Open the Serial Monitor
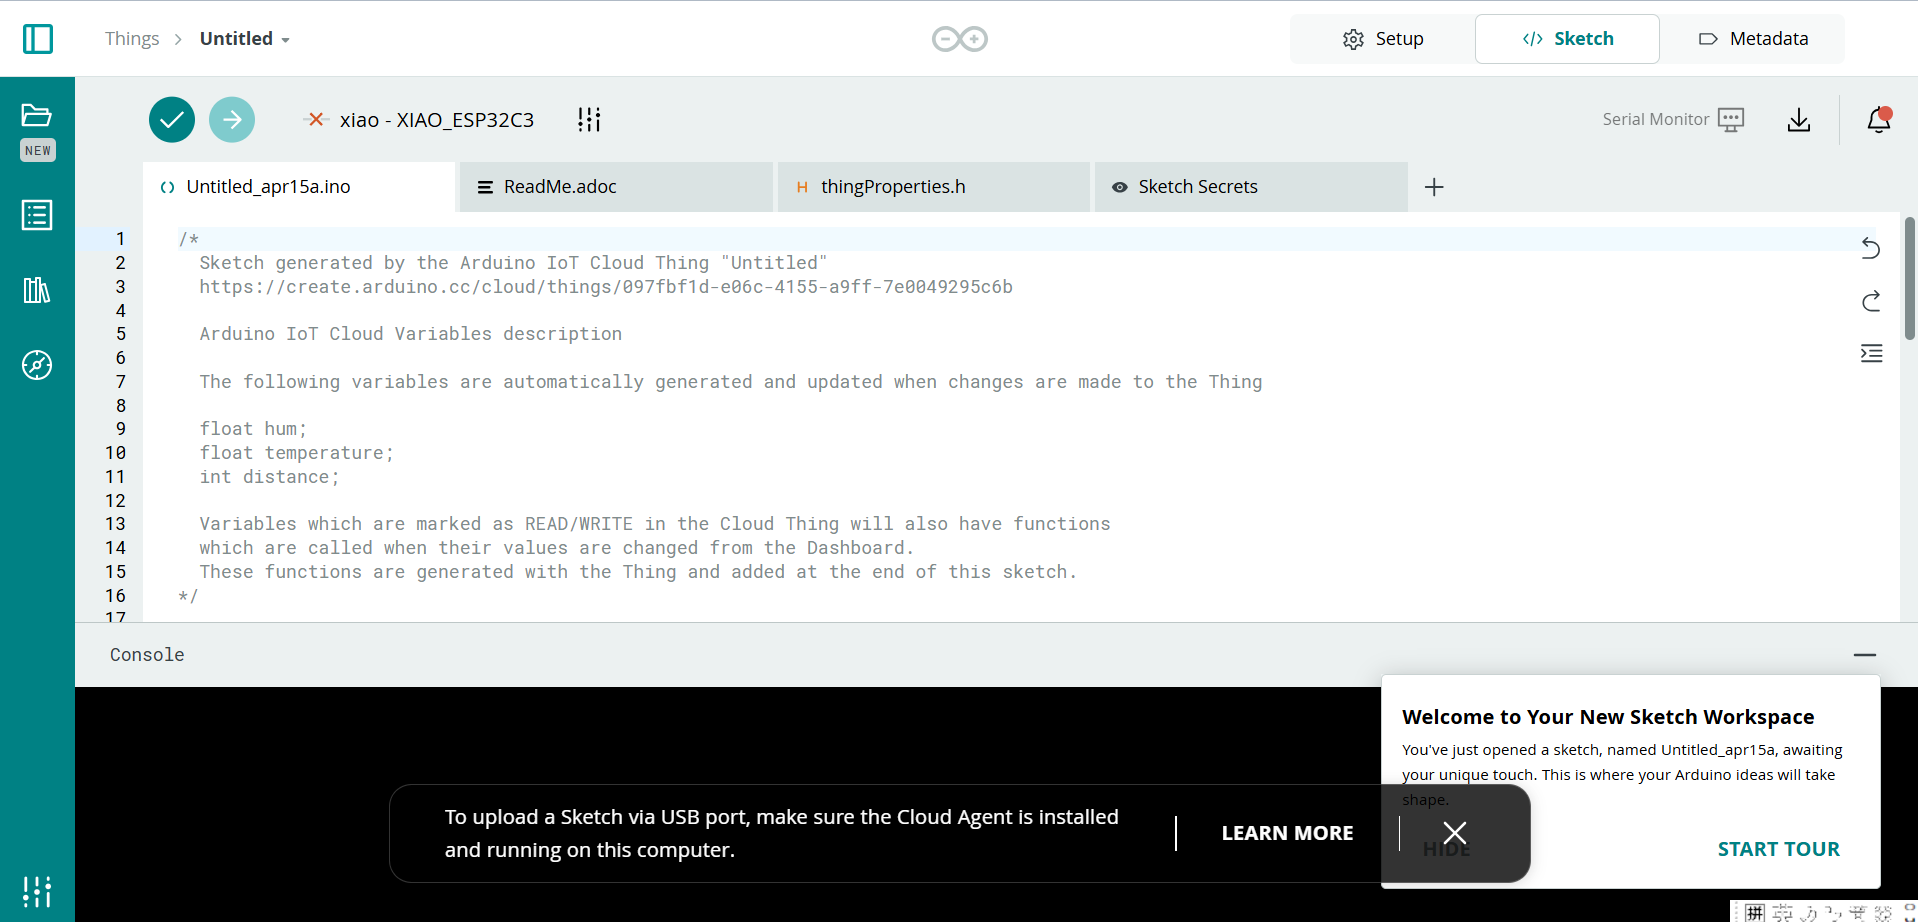The width and height of the screenshot is (1918, 922). pyautogui.click(x=1673, y=119)
